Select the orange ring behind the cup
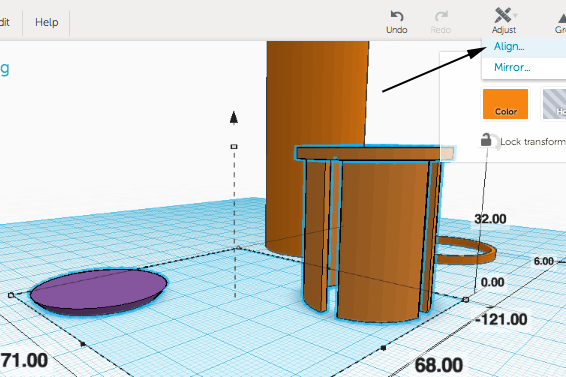The image size is (566, 377). [x=466, y=250]
